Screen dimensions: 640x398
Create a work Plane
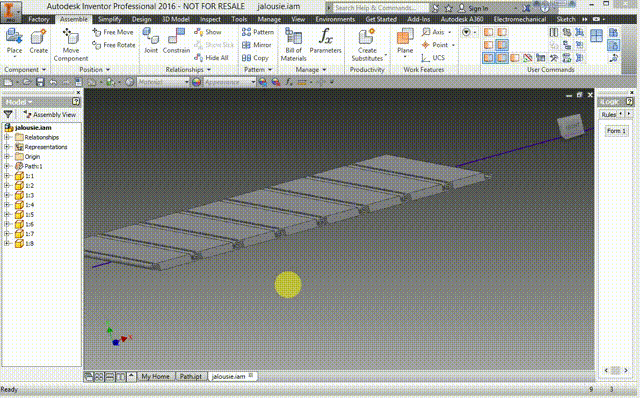click(405, 41)
